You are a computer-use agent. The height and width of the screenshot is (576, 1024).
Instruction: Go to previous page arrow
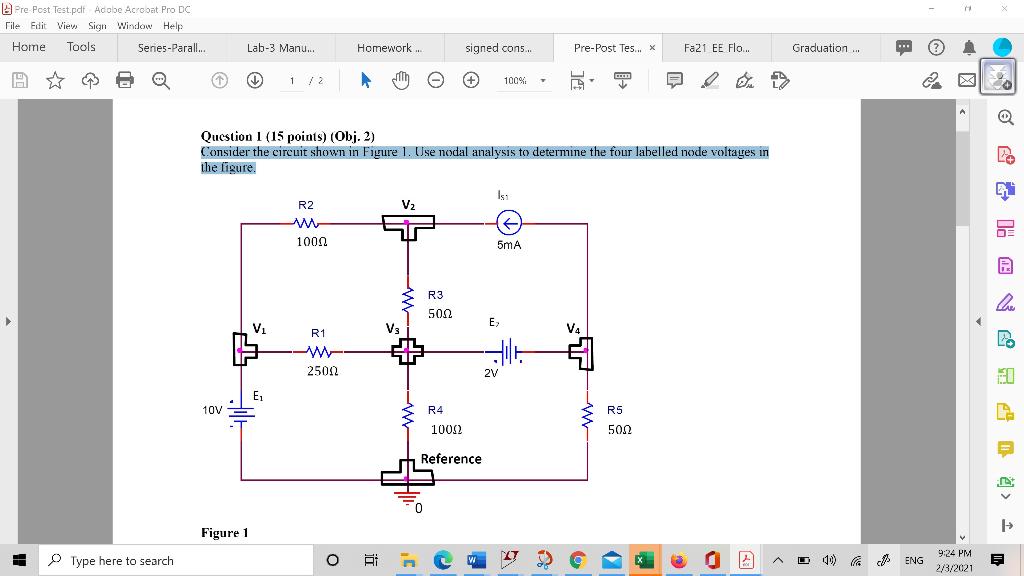219,80
